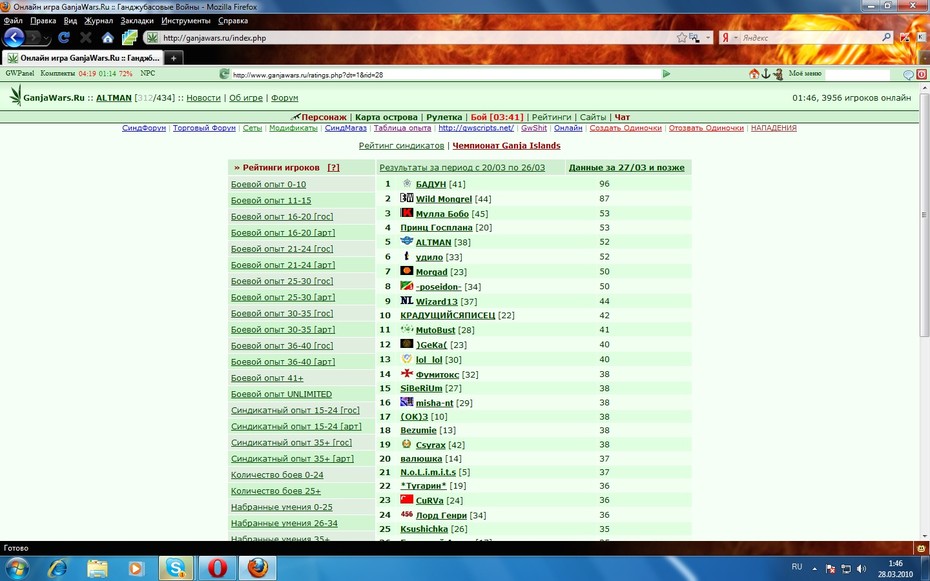
Task: Open the back/forward history dropdown arrow
Action: 46,38
